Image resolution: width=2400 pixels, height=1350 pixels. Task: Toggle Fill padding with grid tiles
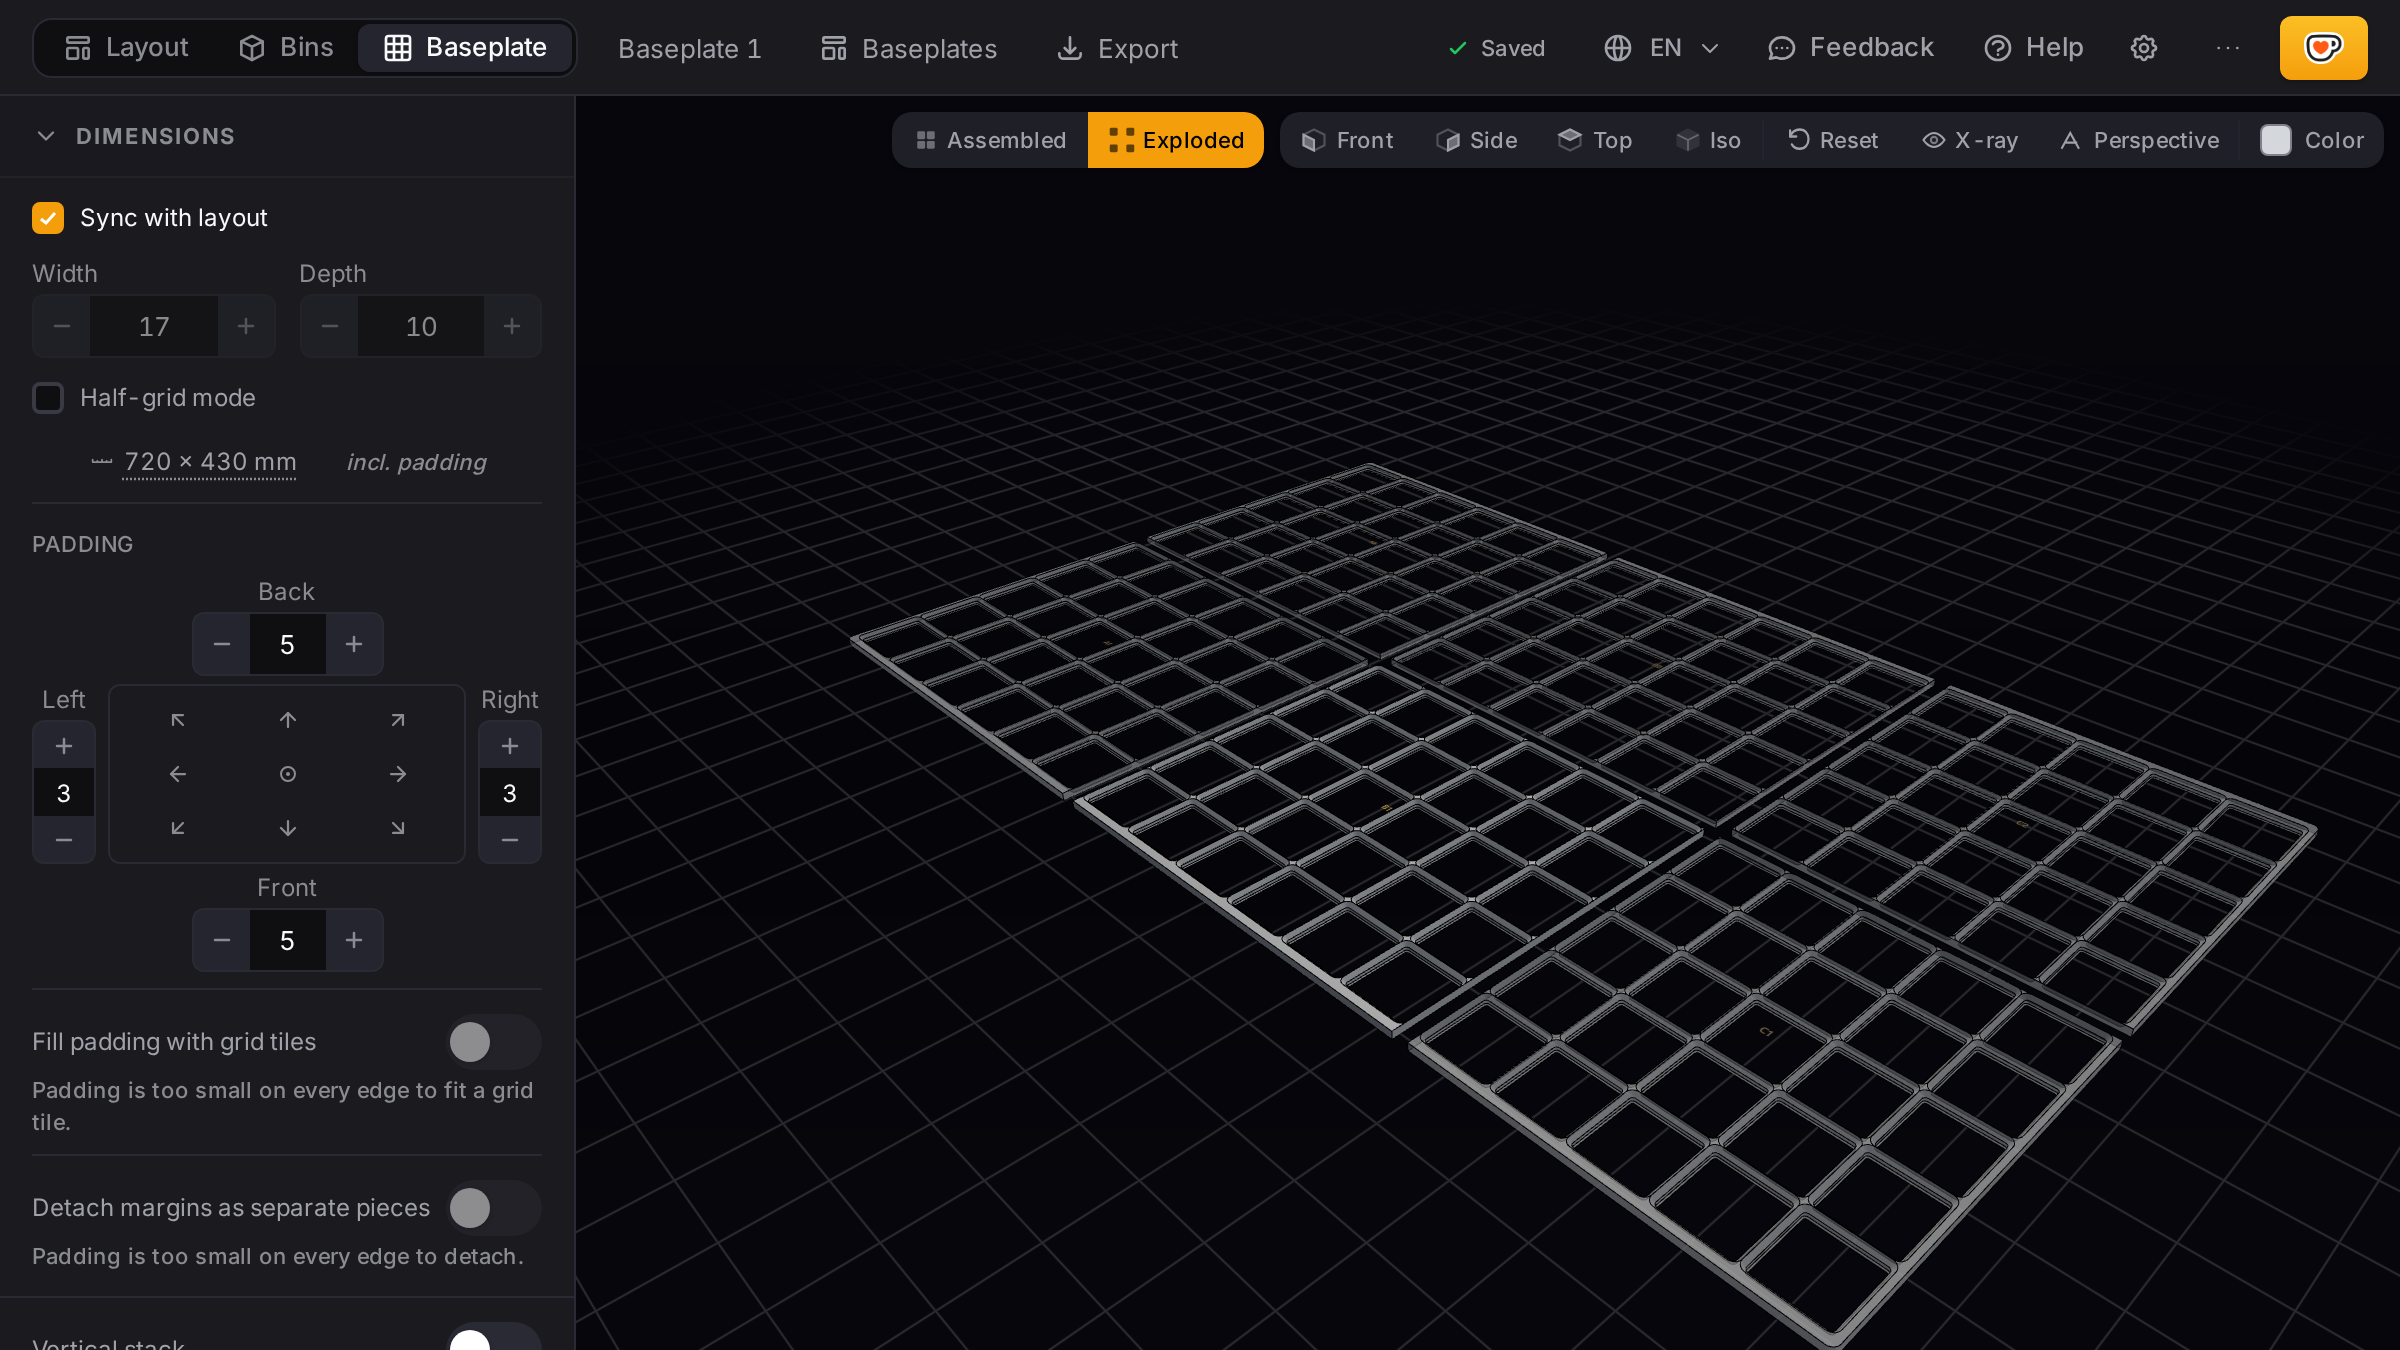493,1043
